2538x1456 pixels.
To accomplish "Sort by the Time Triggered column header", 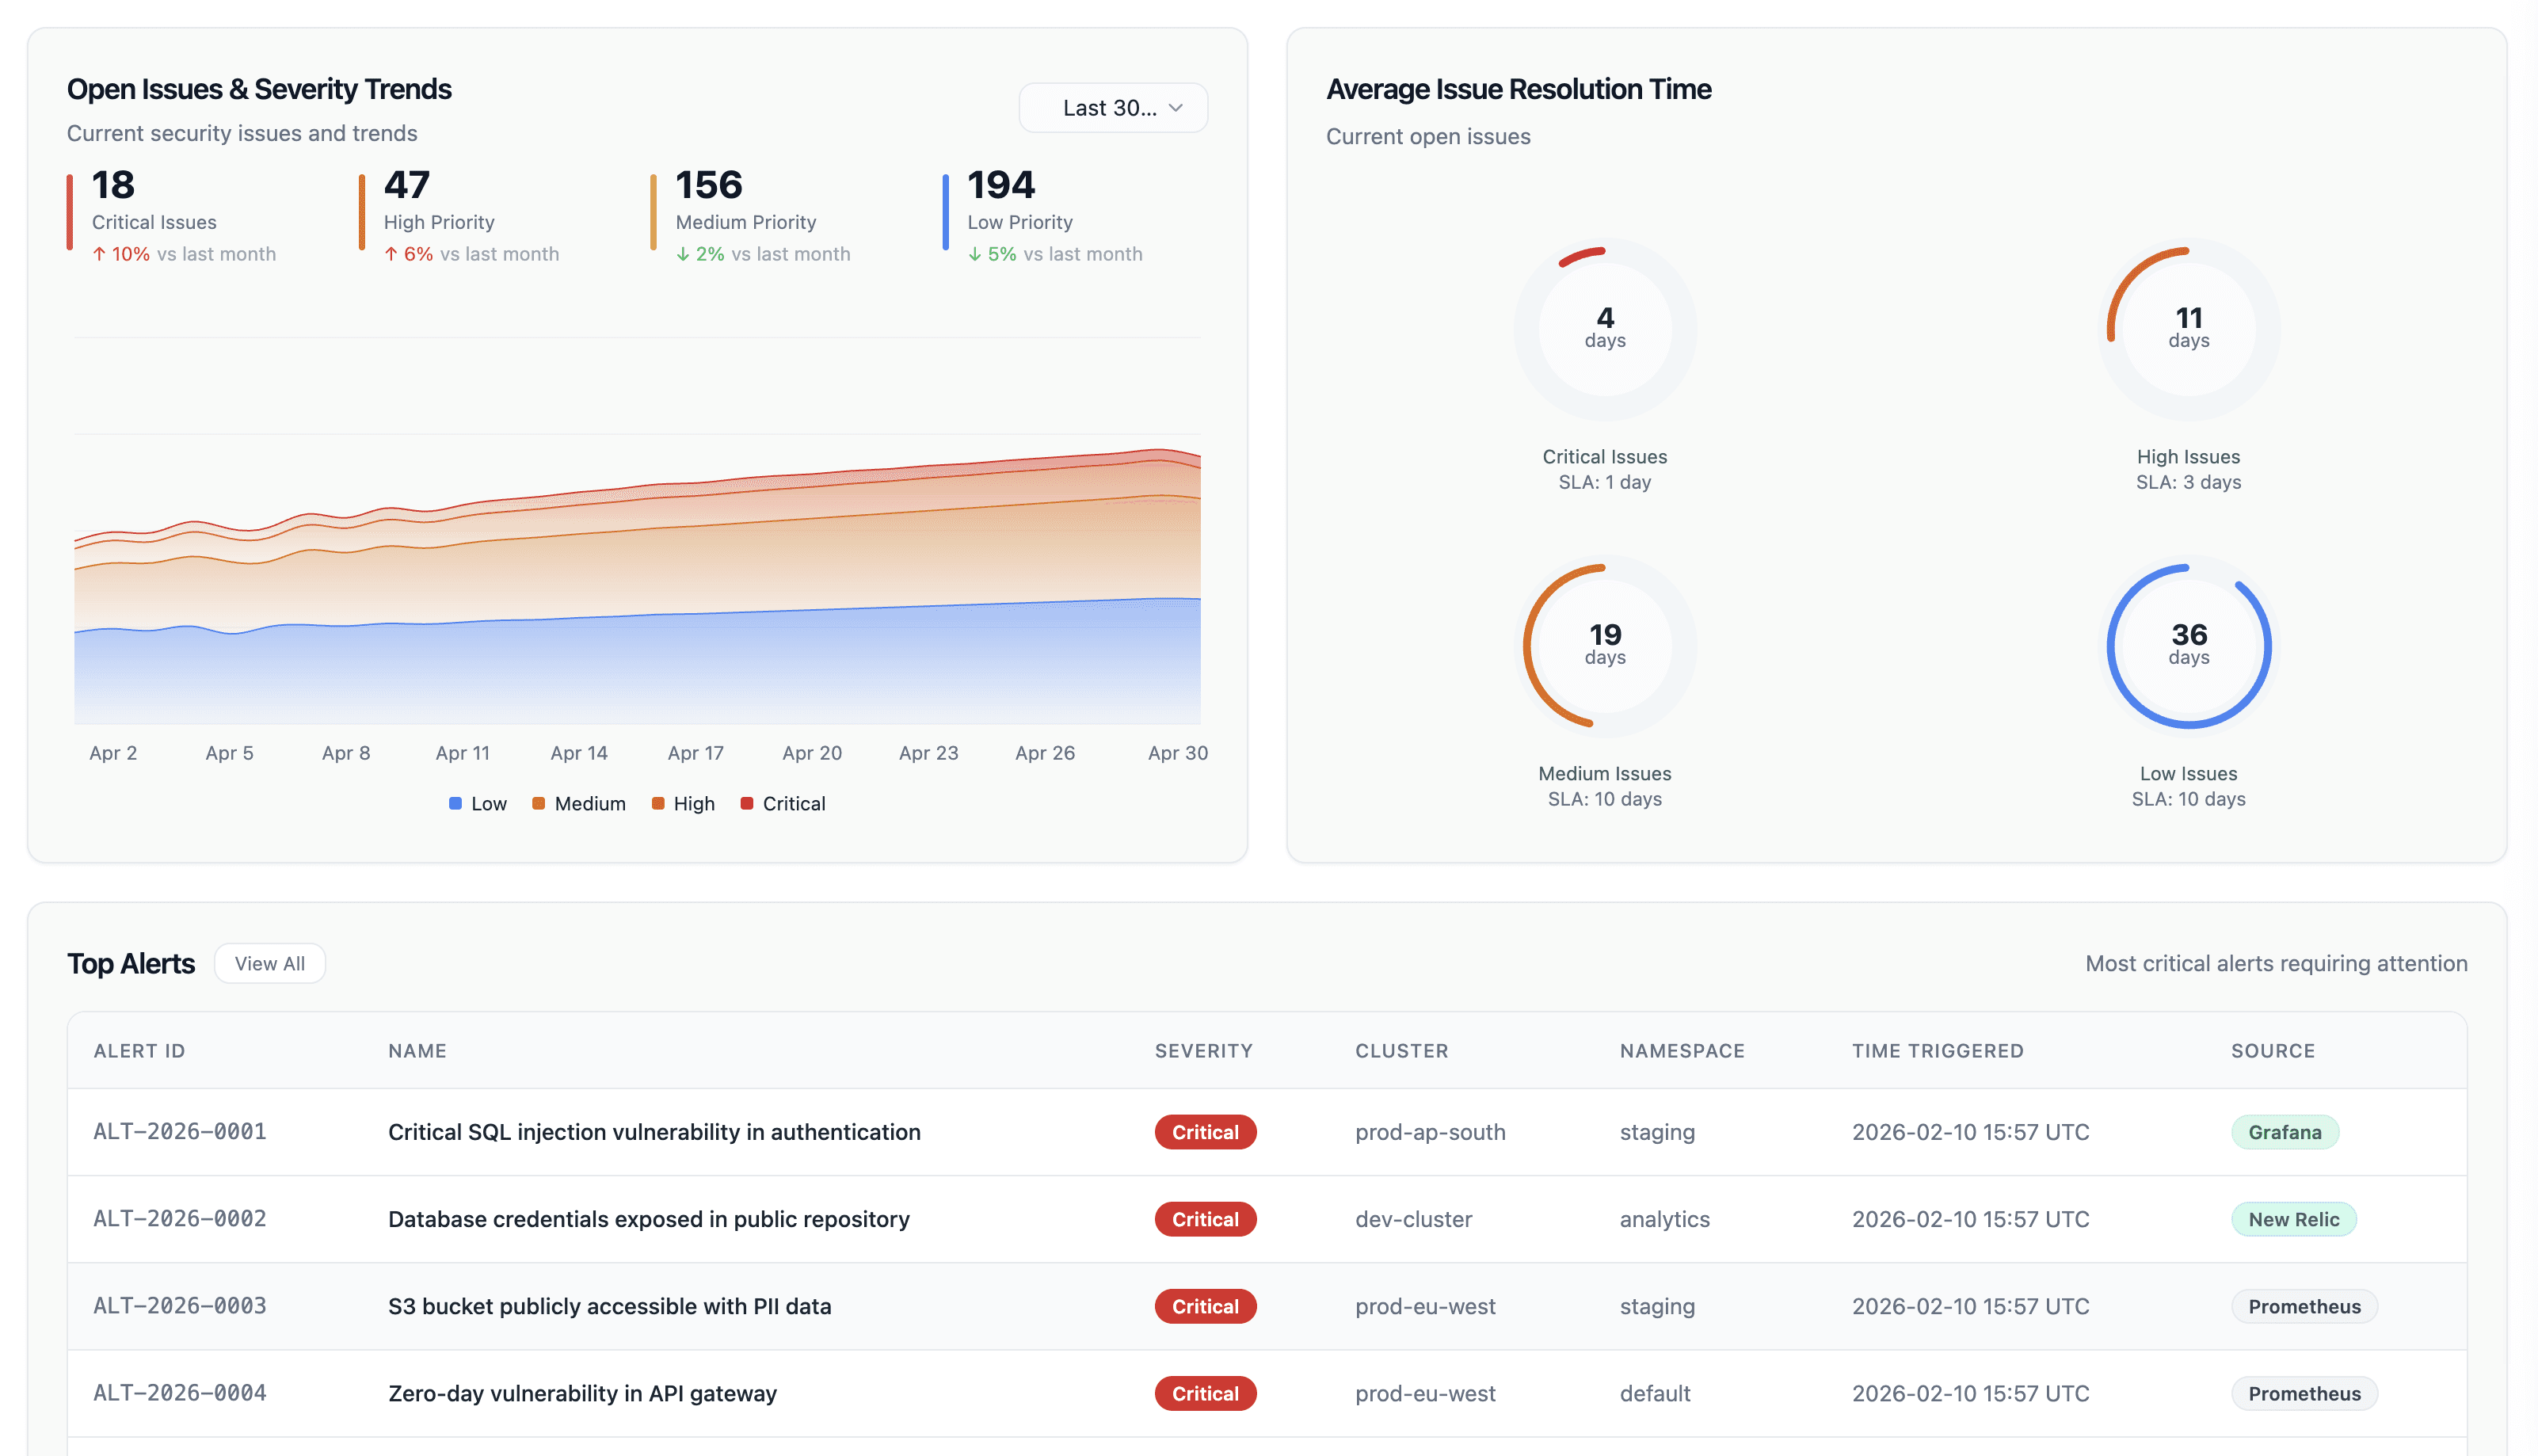I will (1937, 1051).
